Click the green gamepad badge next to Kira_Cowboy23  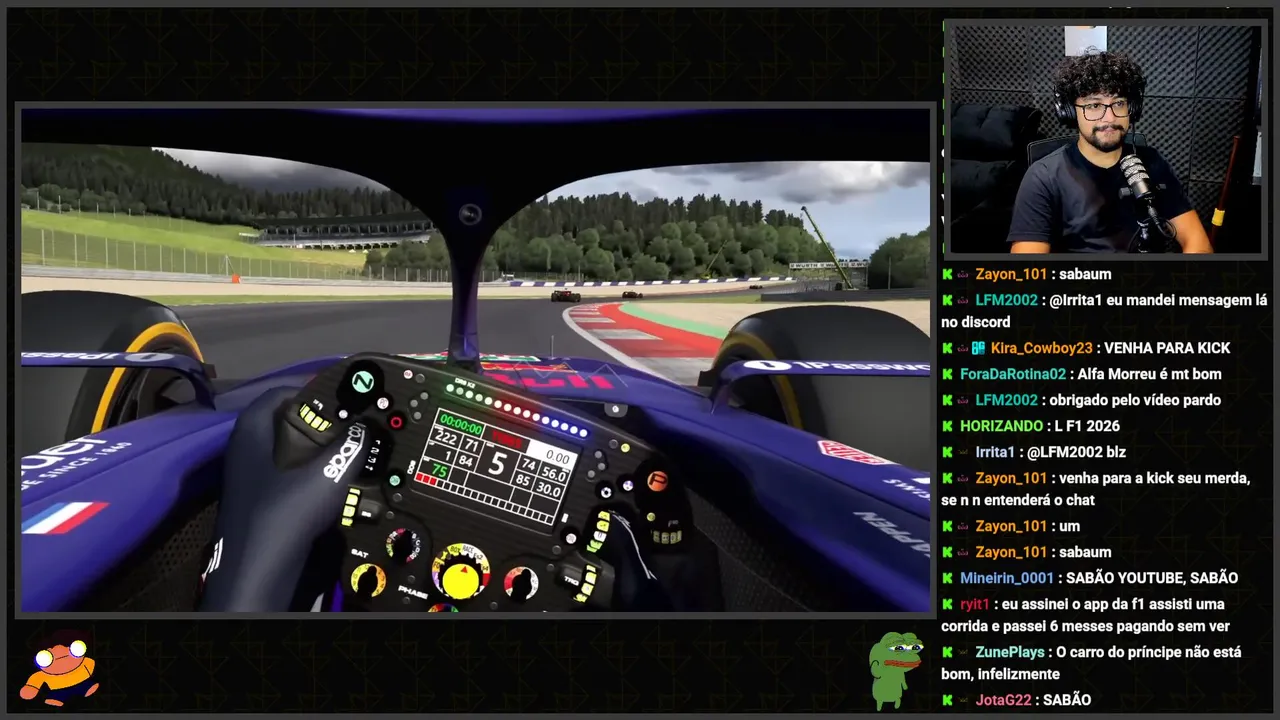[x=978, y=348]
